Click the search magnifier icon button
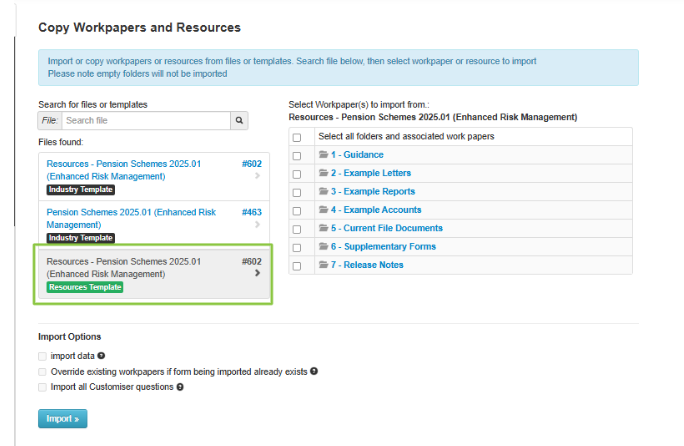Image resolution: width=684 pixels, height=446 pixels. click(239, 121)
